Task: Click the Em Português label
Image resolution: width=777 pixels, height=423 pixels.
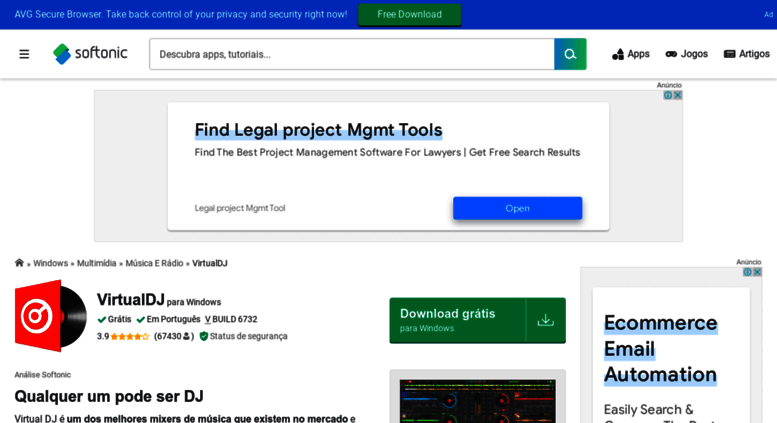Action: pyautogui.click(x=168, y=319)
